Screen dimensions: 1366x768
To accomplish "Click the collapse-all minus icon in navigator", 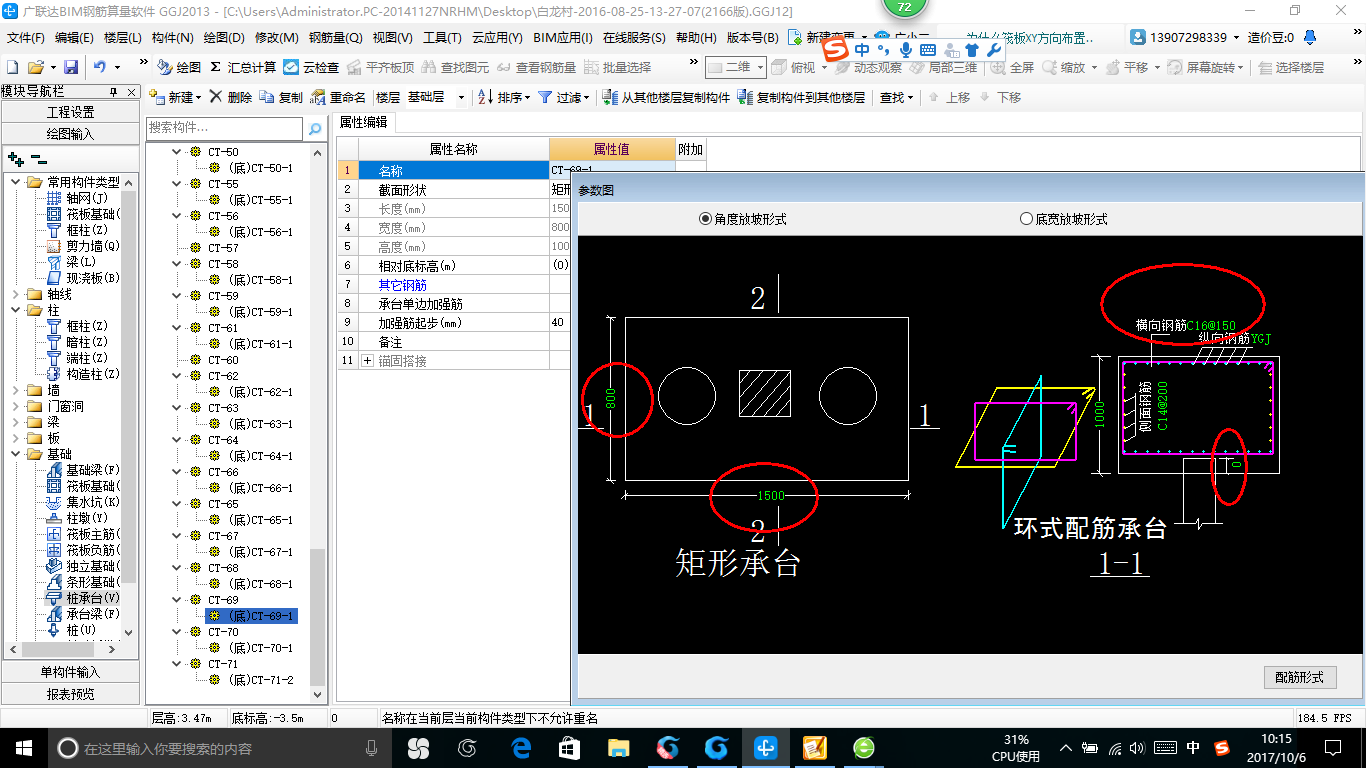I will 38,158.
